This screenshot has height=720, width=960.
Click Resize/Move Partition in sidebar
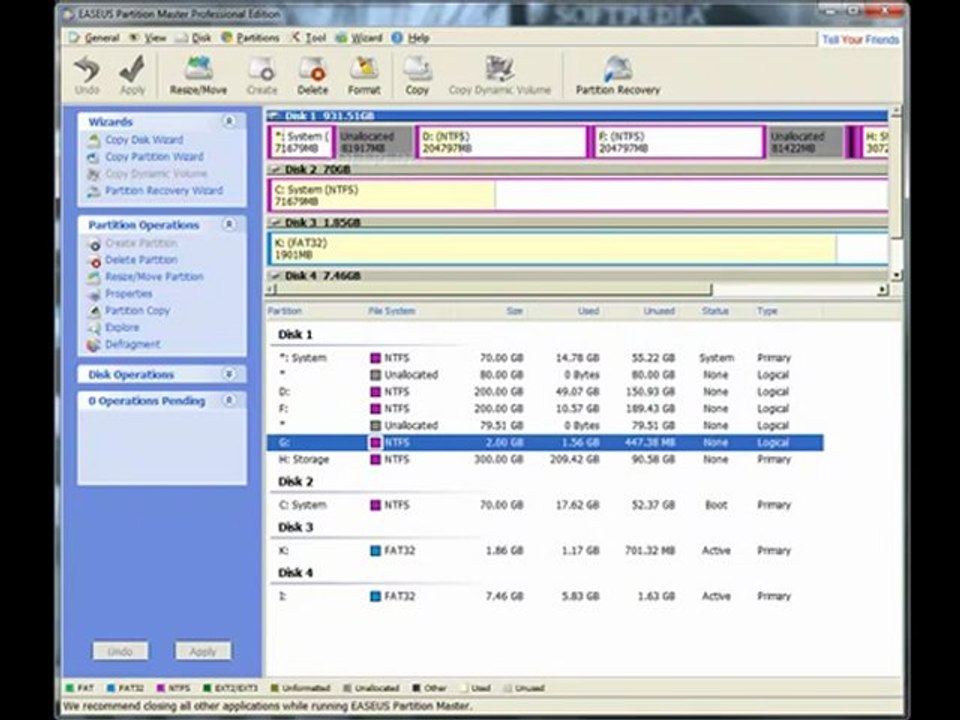154,277
